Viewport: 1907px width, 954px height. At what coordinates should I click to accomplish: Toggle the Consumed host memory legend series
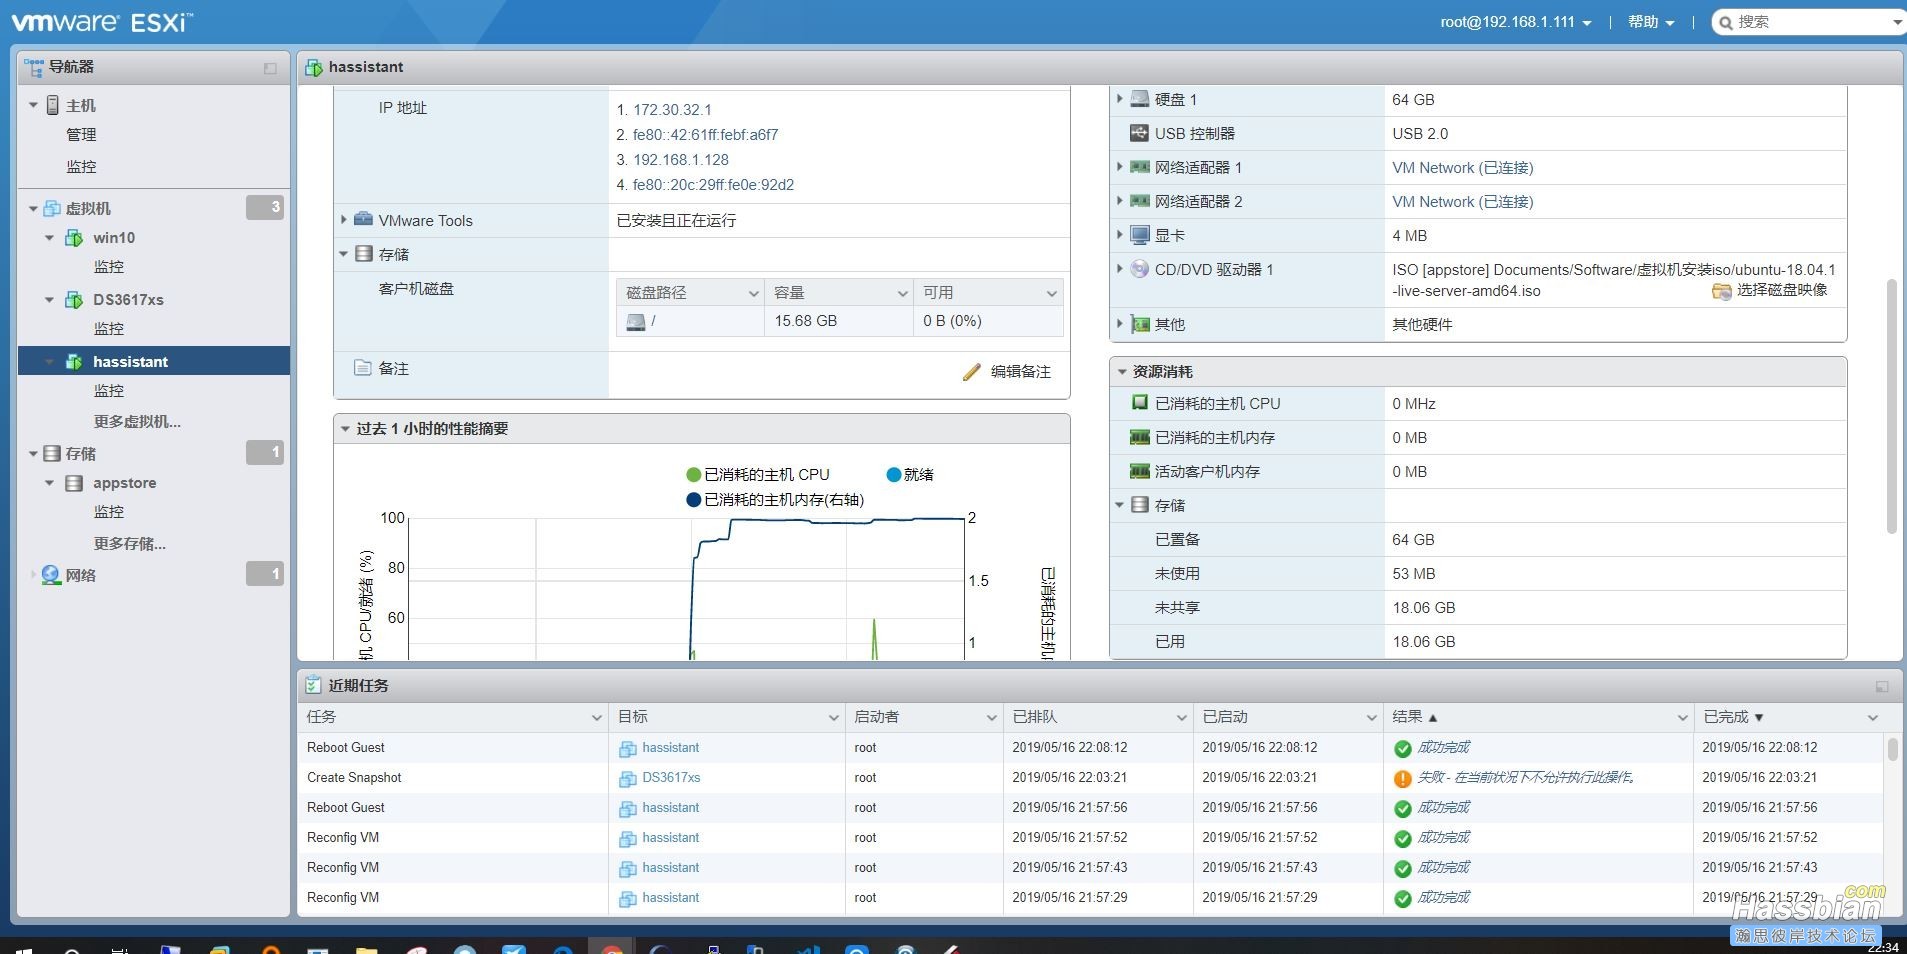[775, 500]
